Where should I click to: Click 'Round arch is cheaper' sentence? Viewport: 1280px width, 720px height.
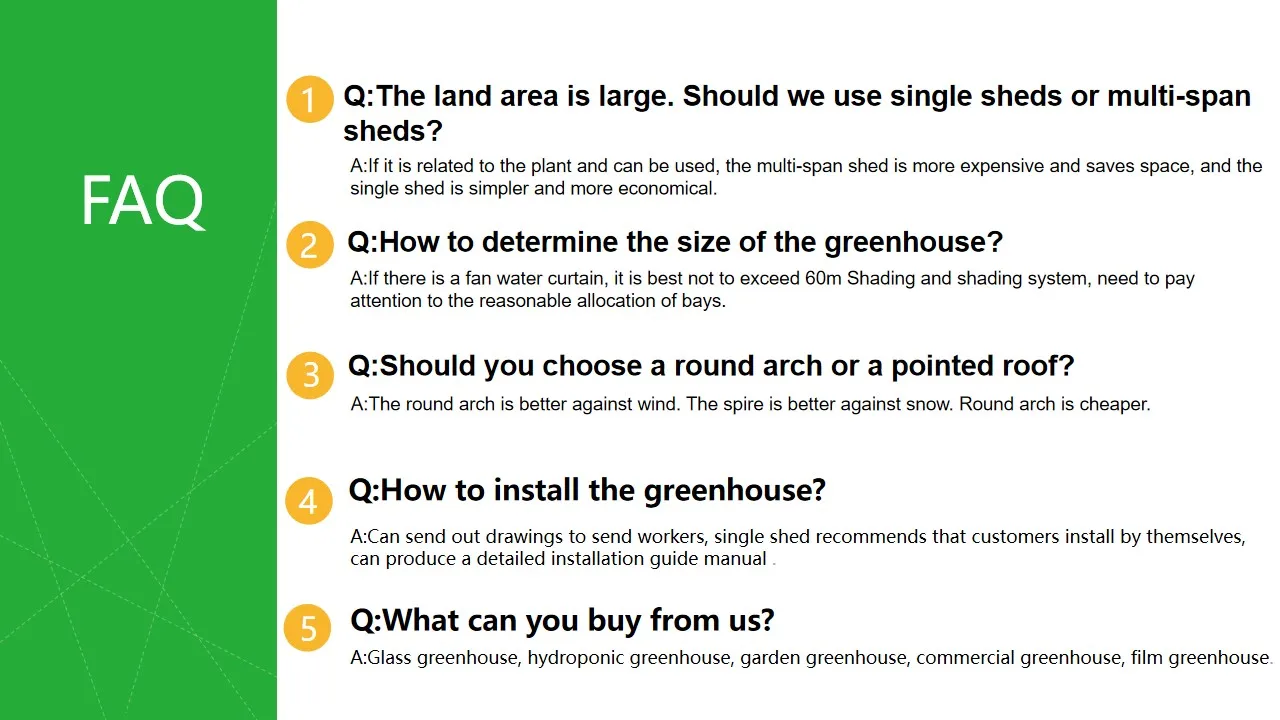coord(1055,405)
